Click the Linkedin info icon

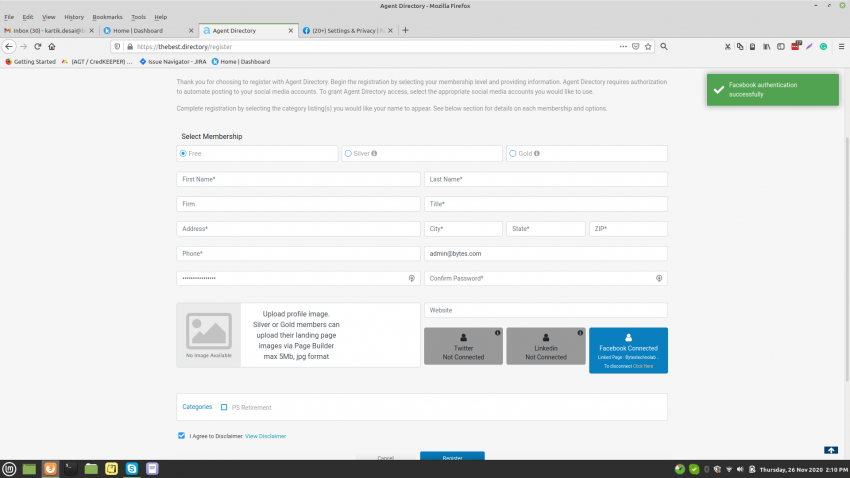click(580, 333)
